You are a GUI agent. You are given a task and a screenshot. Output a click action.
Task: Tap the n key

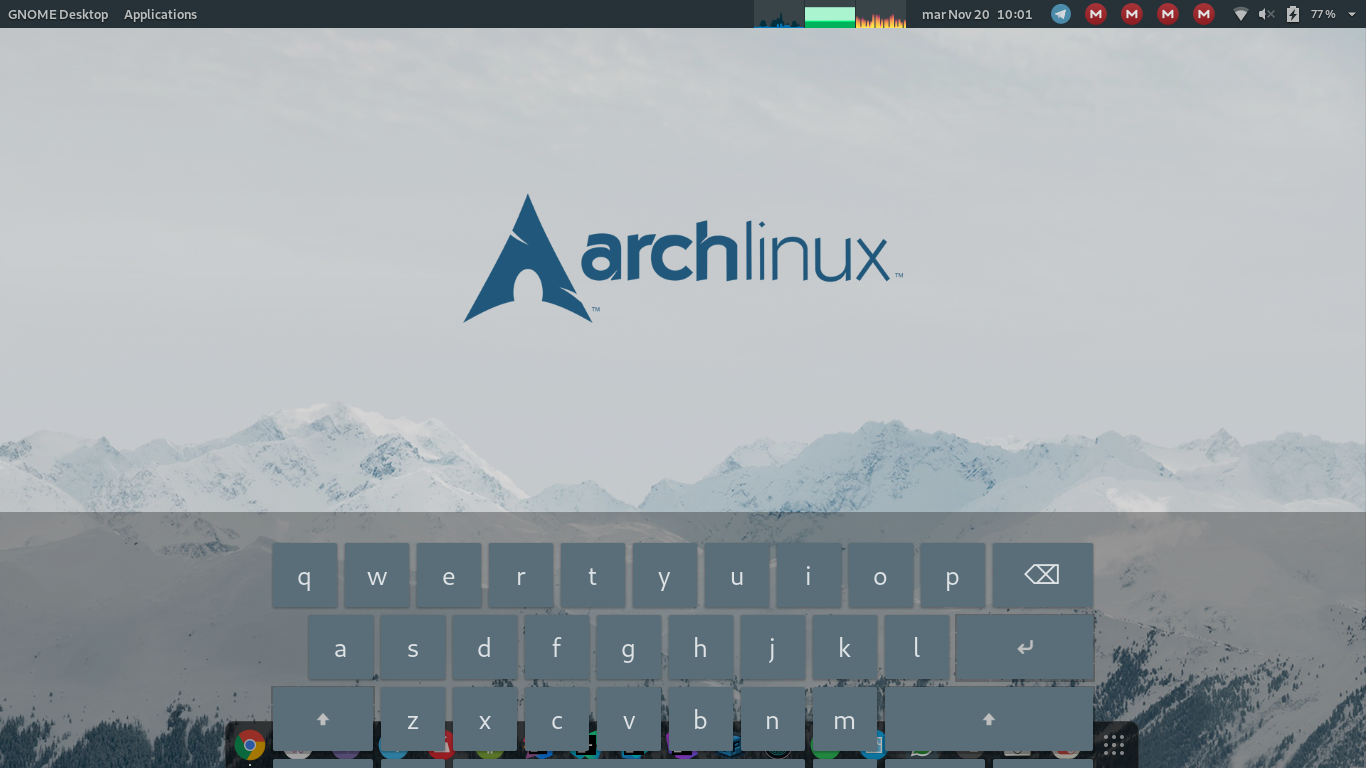tap(773, 719)
